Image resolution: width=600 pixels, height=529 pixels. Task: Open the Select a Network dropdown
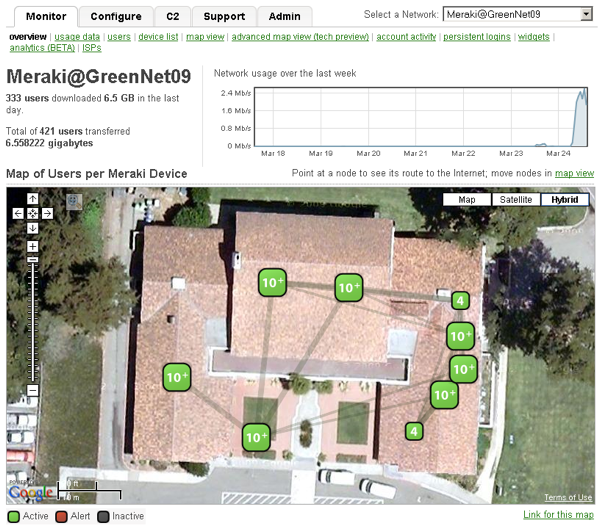pos(518,15)
